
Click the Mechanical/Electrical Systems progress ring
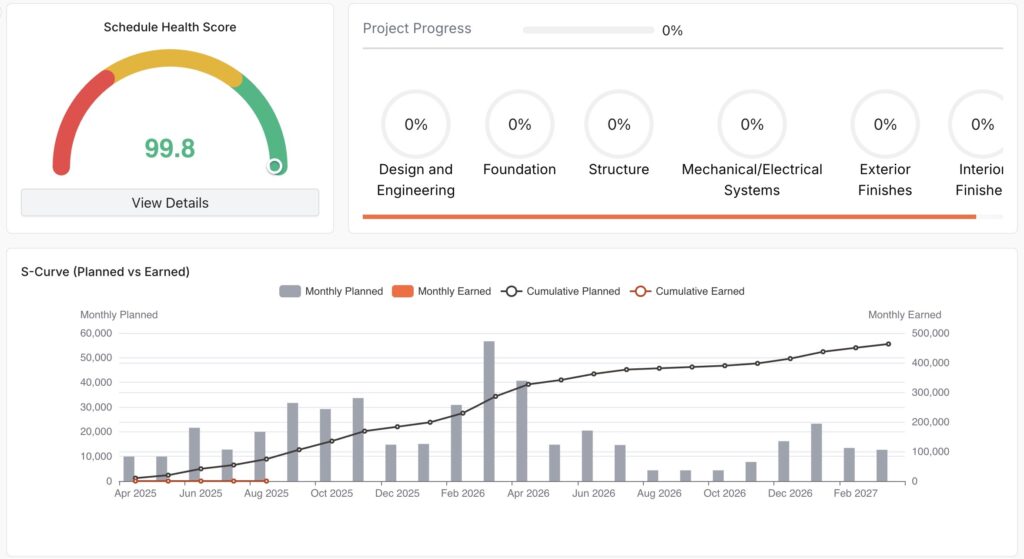click(x=752, y=125)
